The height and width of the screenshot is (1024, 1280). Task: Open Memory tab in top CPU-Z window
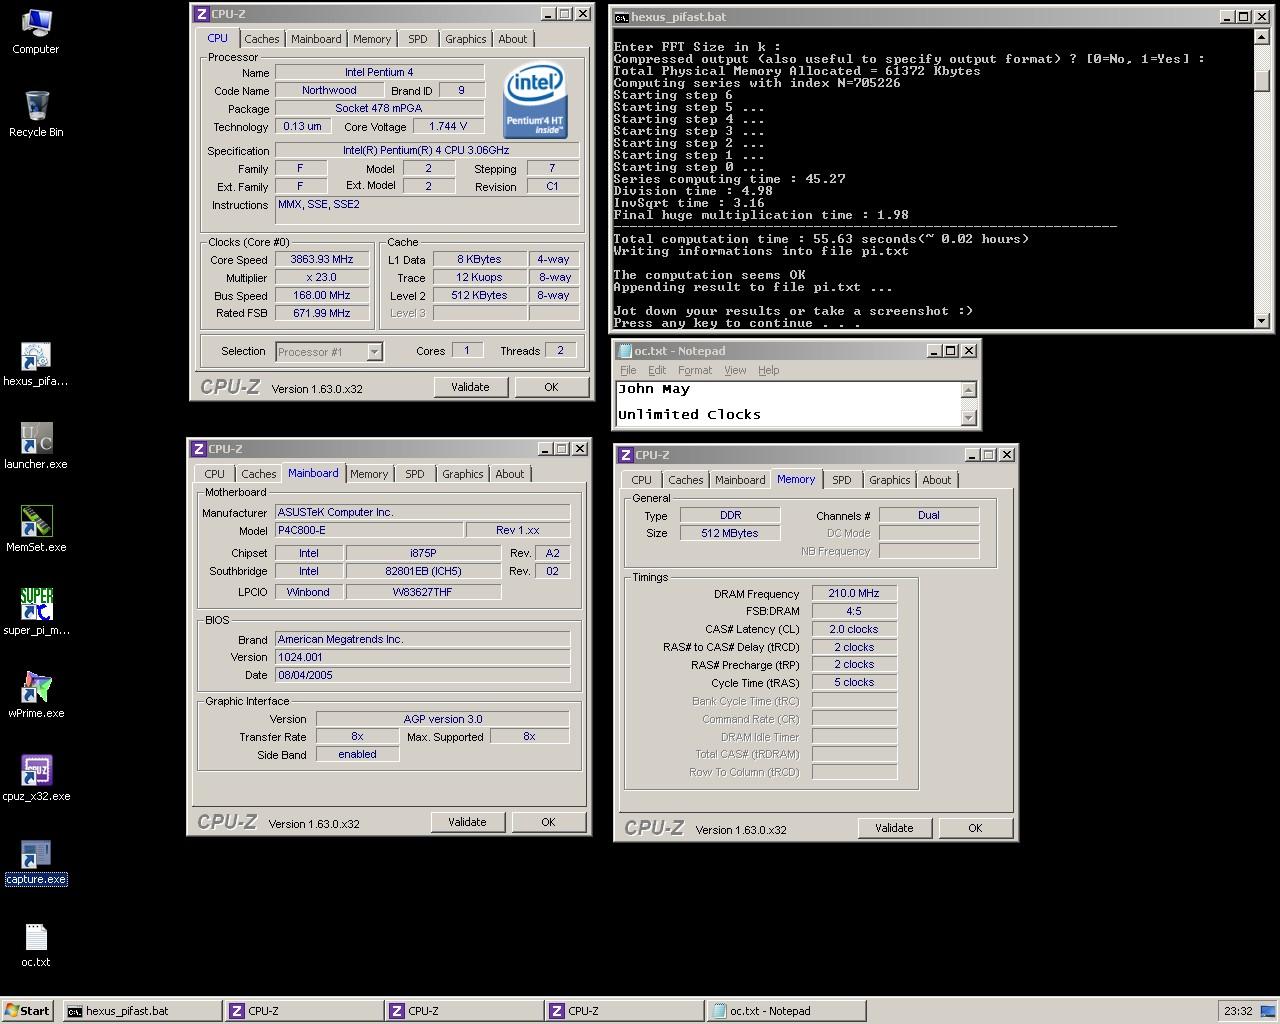click(372, 39)
